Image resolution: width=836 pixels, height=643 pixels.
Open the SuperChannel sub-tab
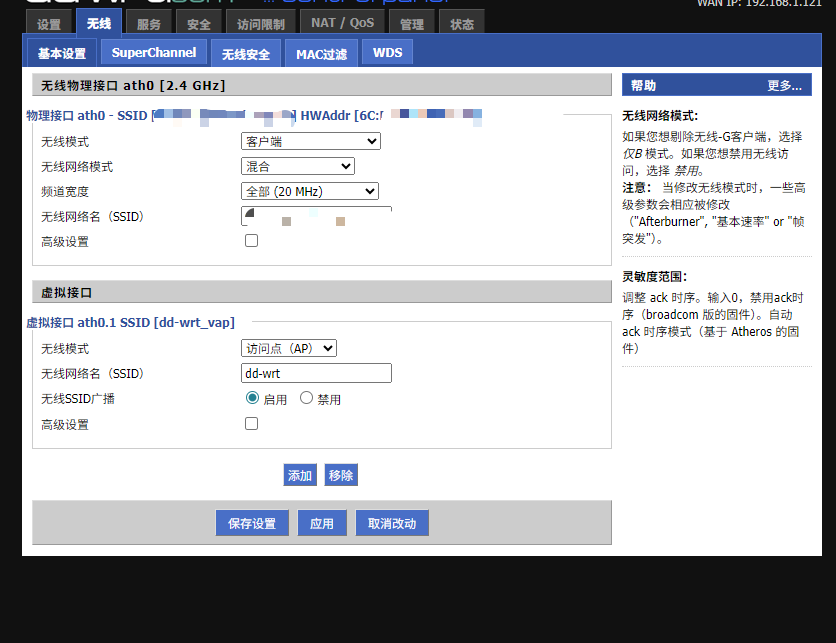click(154, 52)
